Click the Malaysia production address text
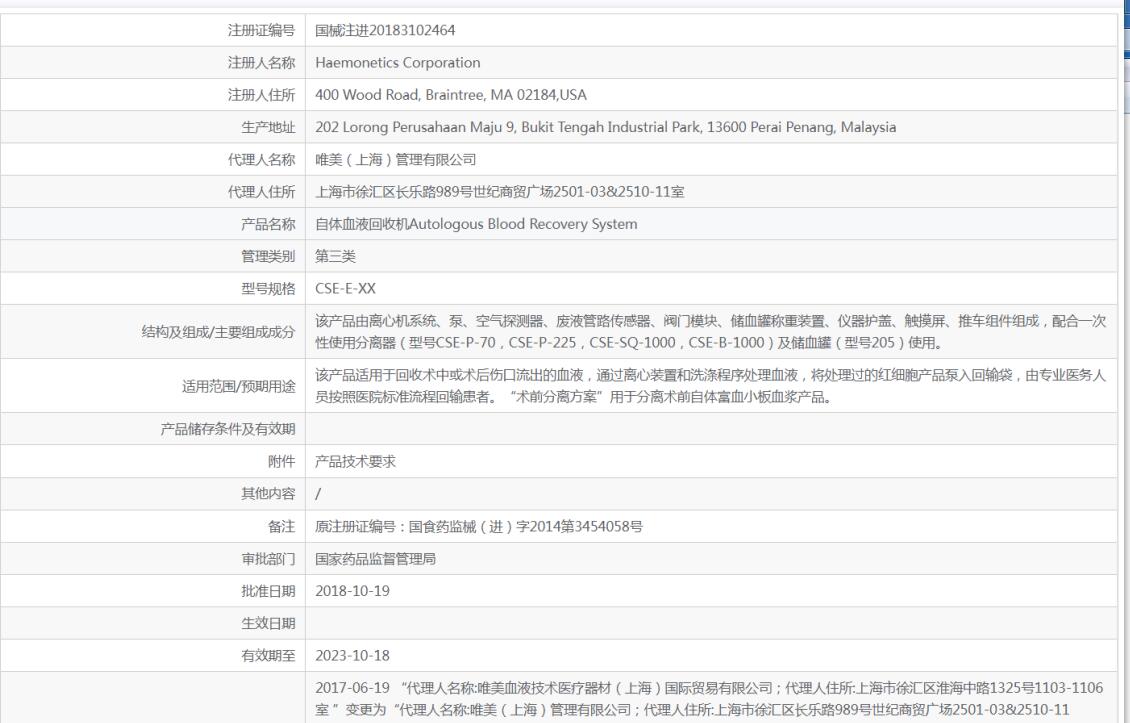 point(605,128)
